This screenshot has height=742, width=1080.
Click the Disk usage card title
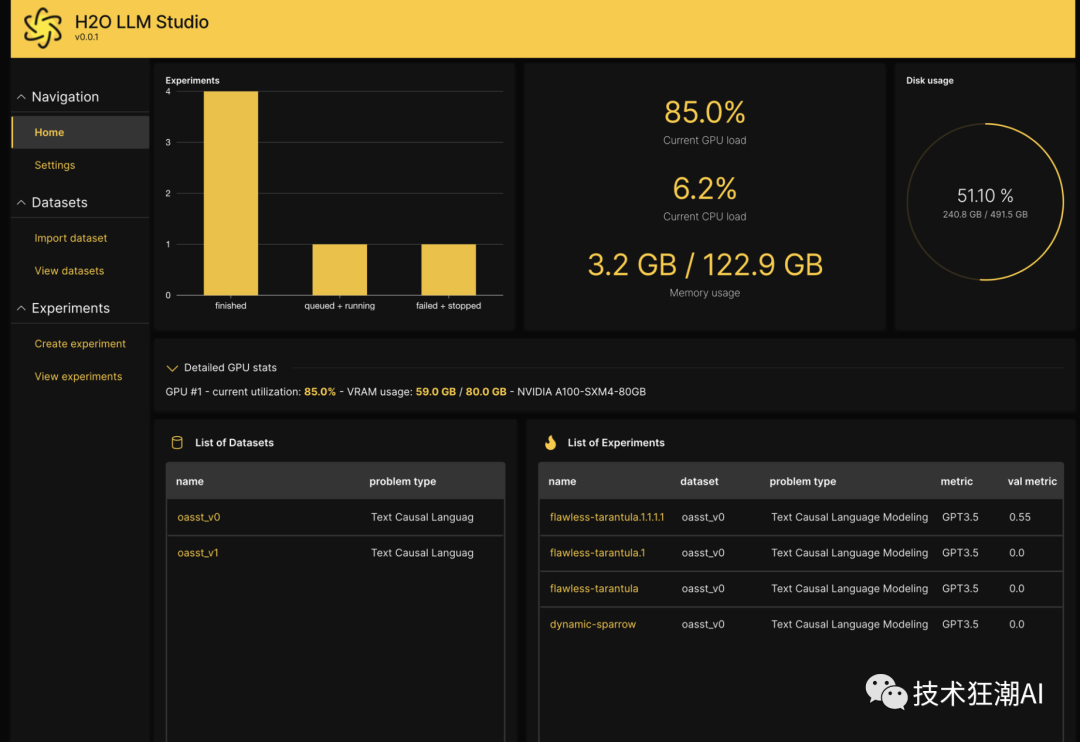(x=929, y=81)
